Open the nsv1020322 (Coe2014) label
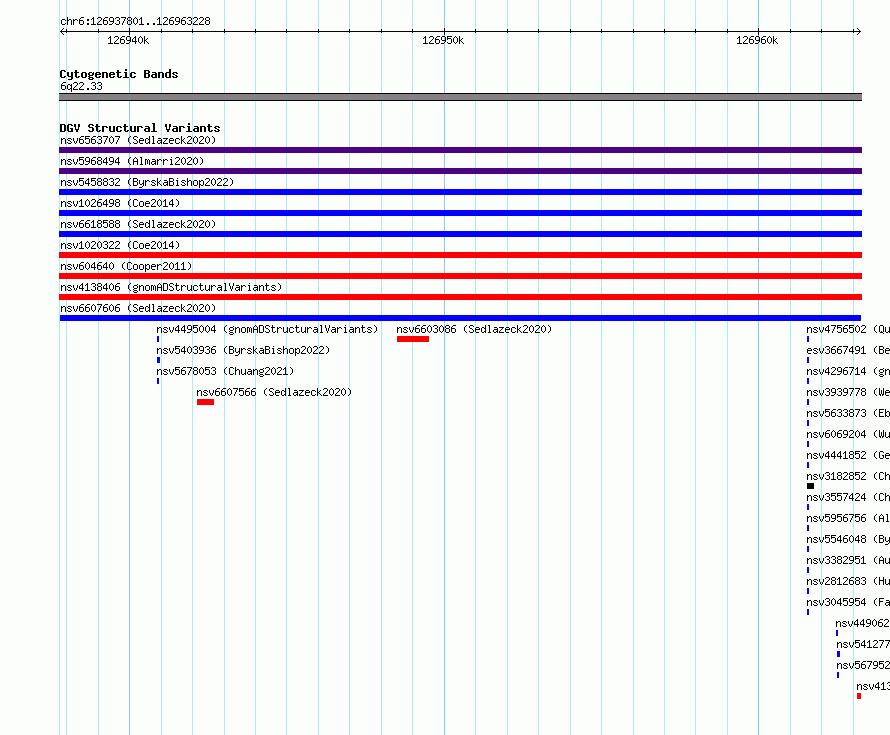 (x=120, y=245)
